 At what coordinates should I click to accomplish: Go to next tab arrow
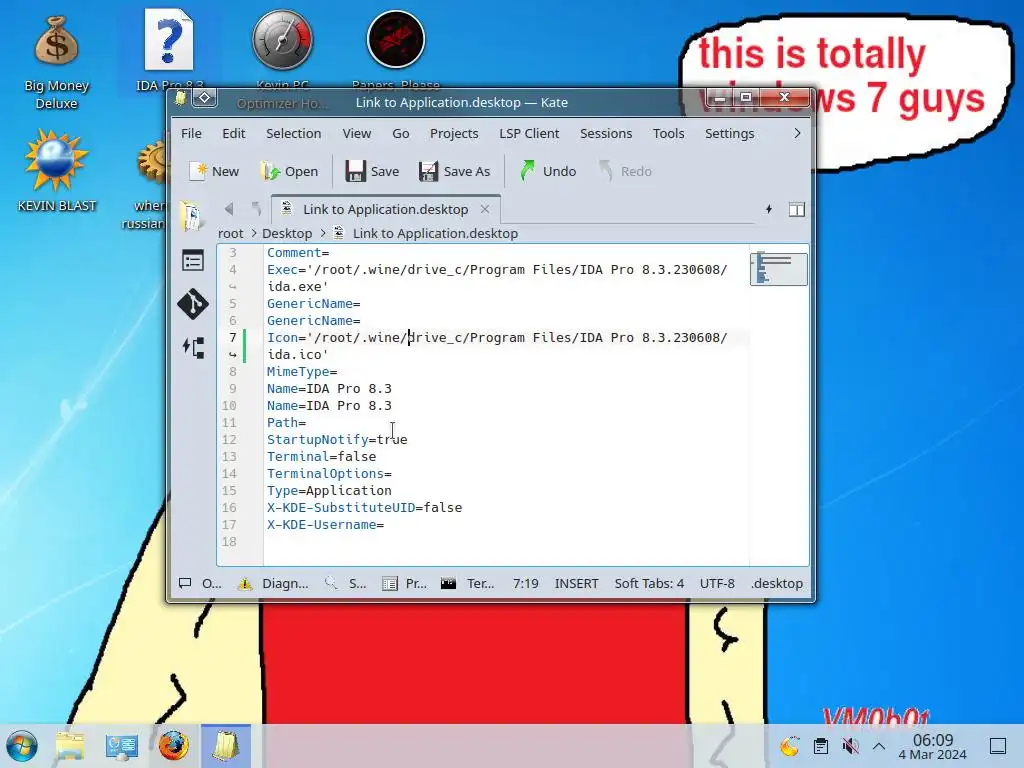[x=256, y=209]
